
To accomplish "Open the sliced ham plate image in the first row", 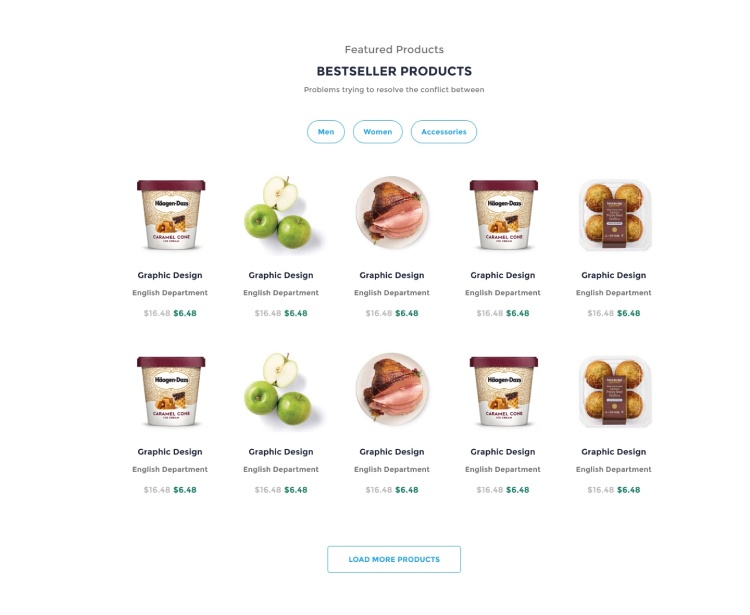I will 392,212.
